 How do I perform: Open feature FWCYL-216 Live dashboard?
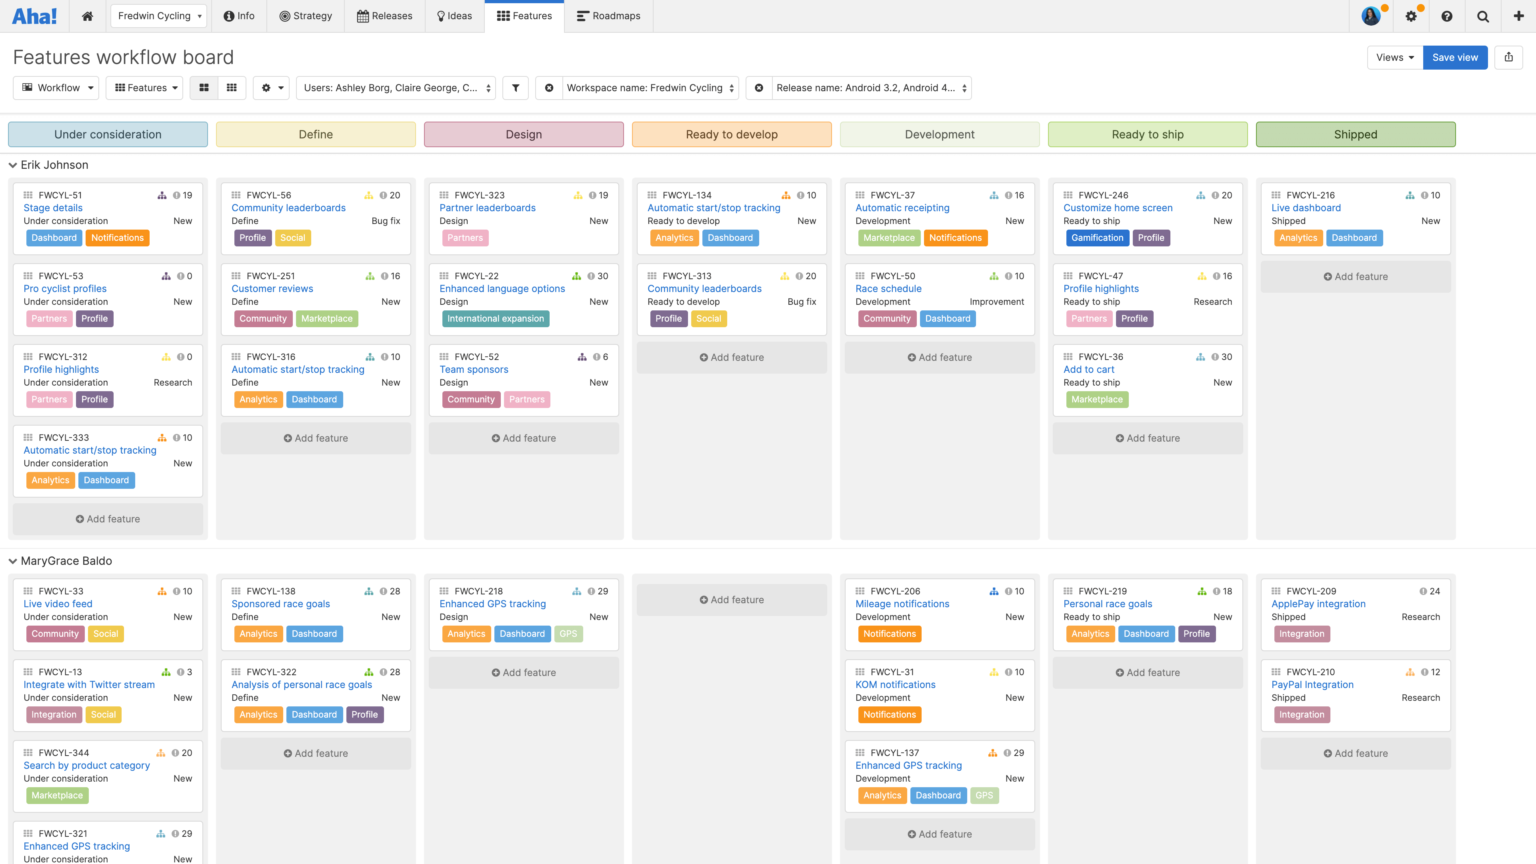[1306, 207]
